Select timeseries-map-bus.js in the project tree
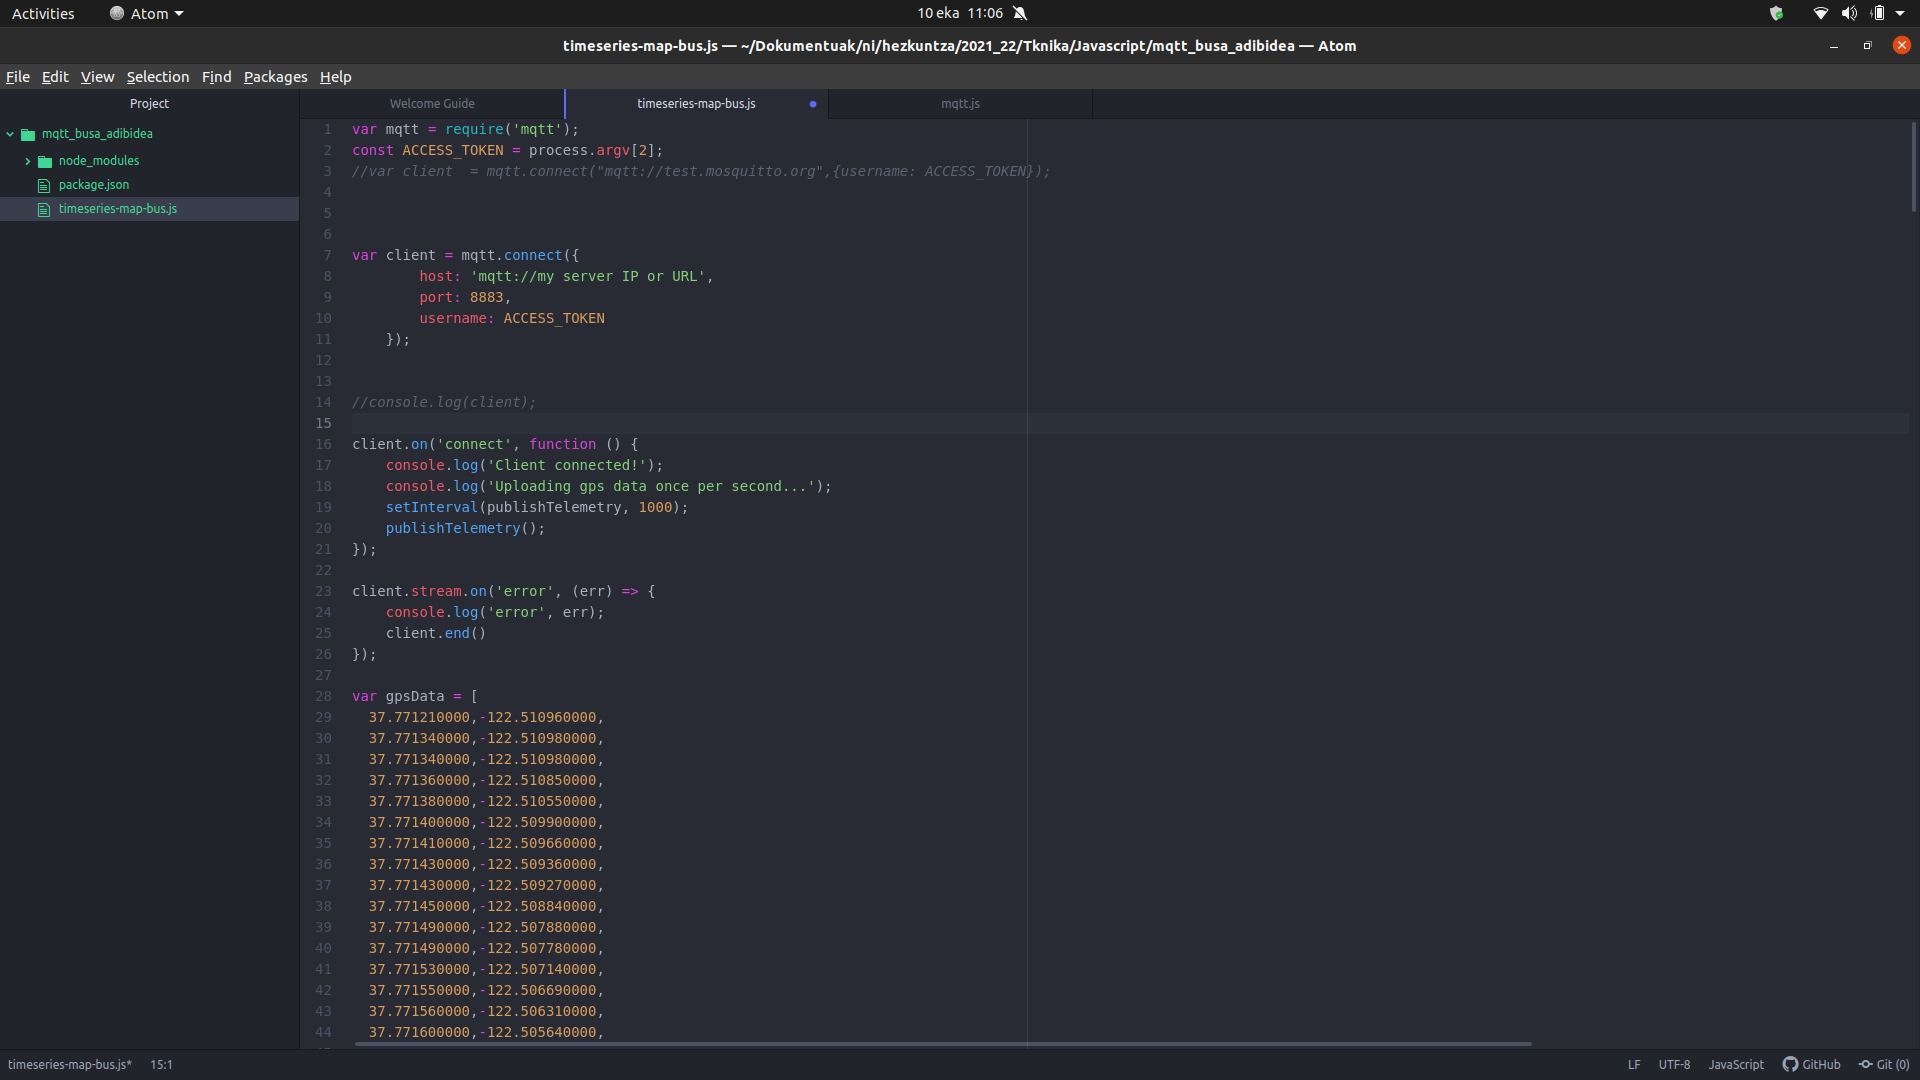This screenshot has width=1920, height=1080. [x=117, y=209]
